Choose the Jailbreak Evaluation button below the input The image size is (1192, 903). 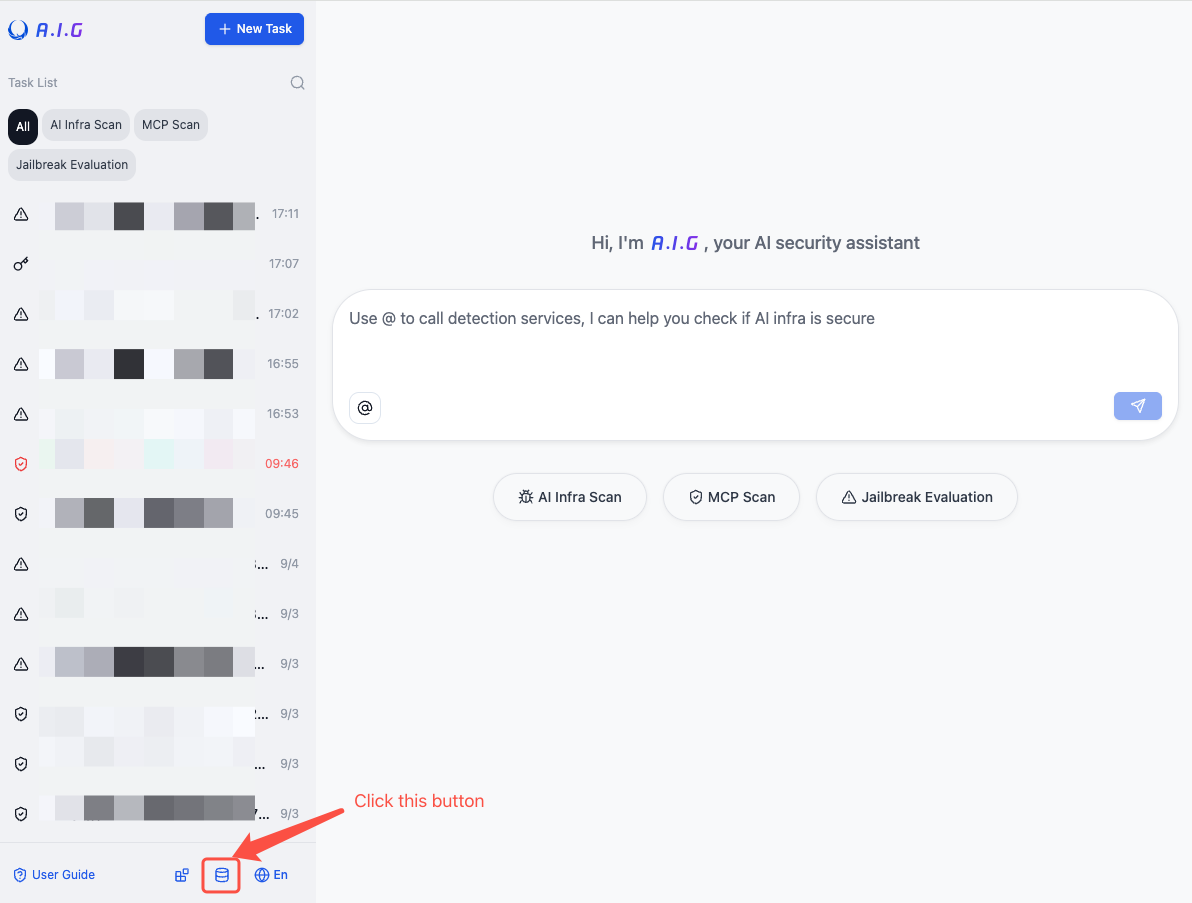[x=916, y=497]
